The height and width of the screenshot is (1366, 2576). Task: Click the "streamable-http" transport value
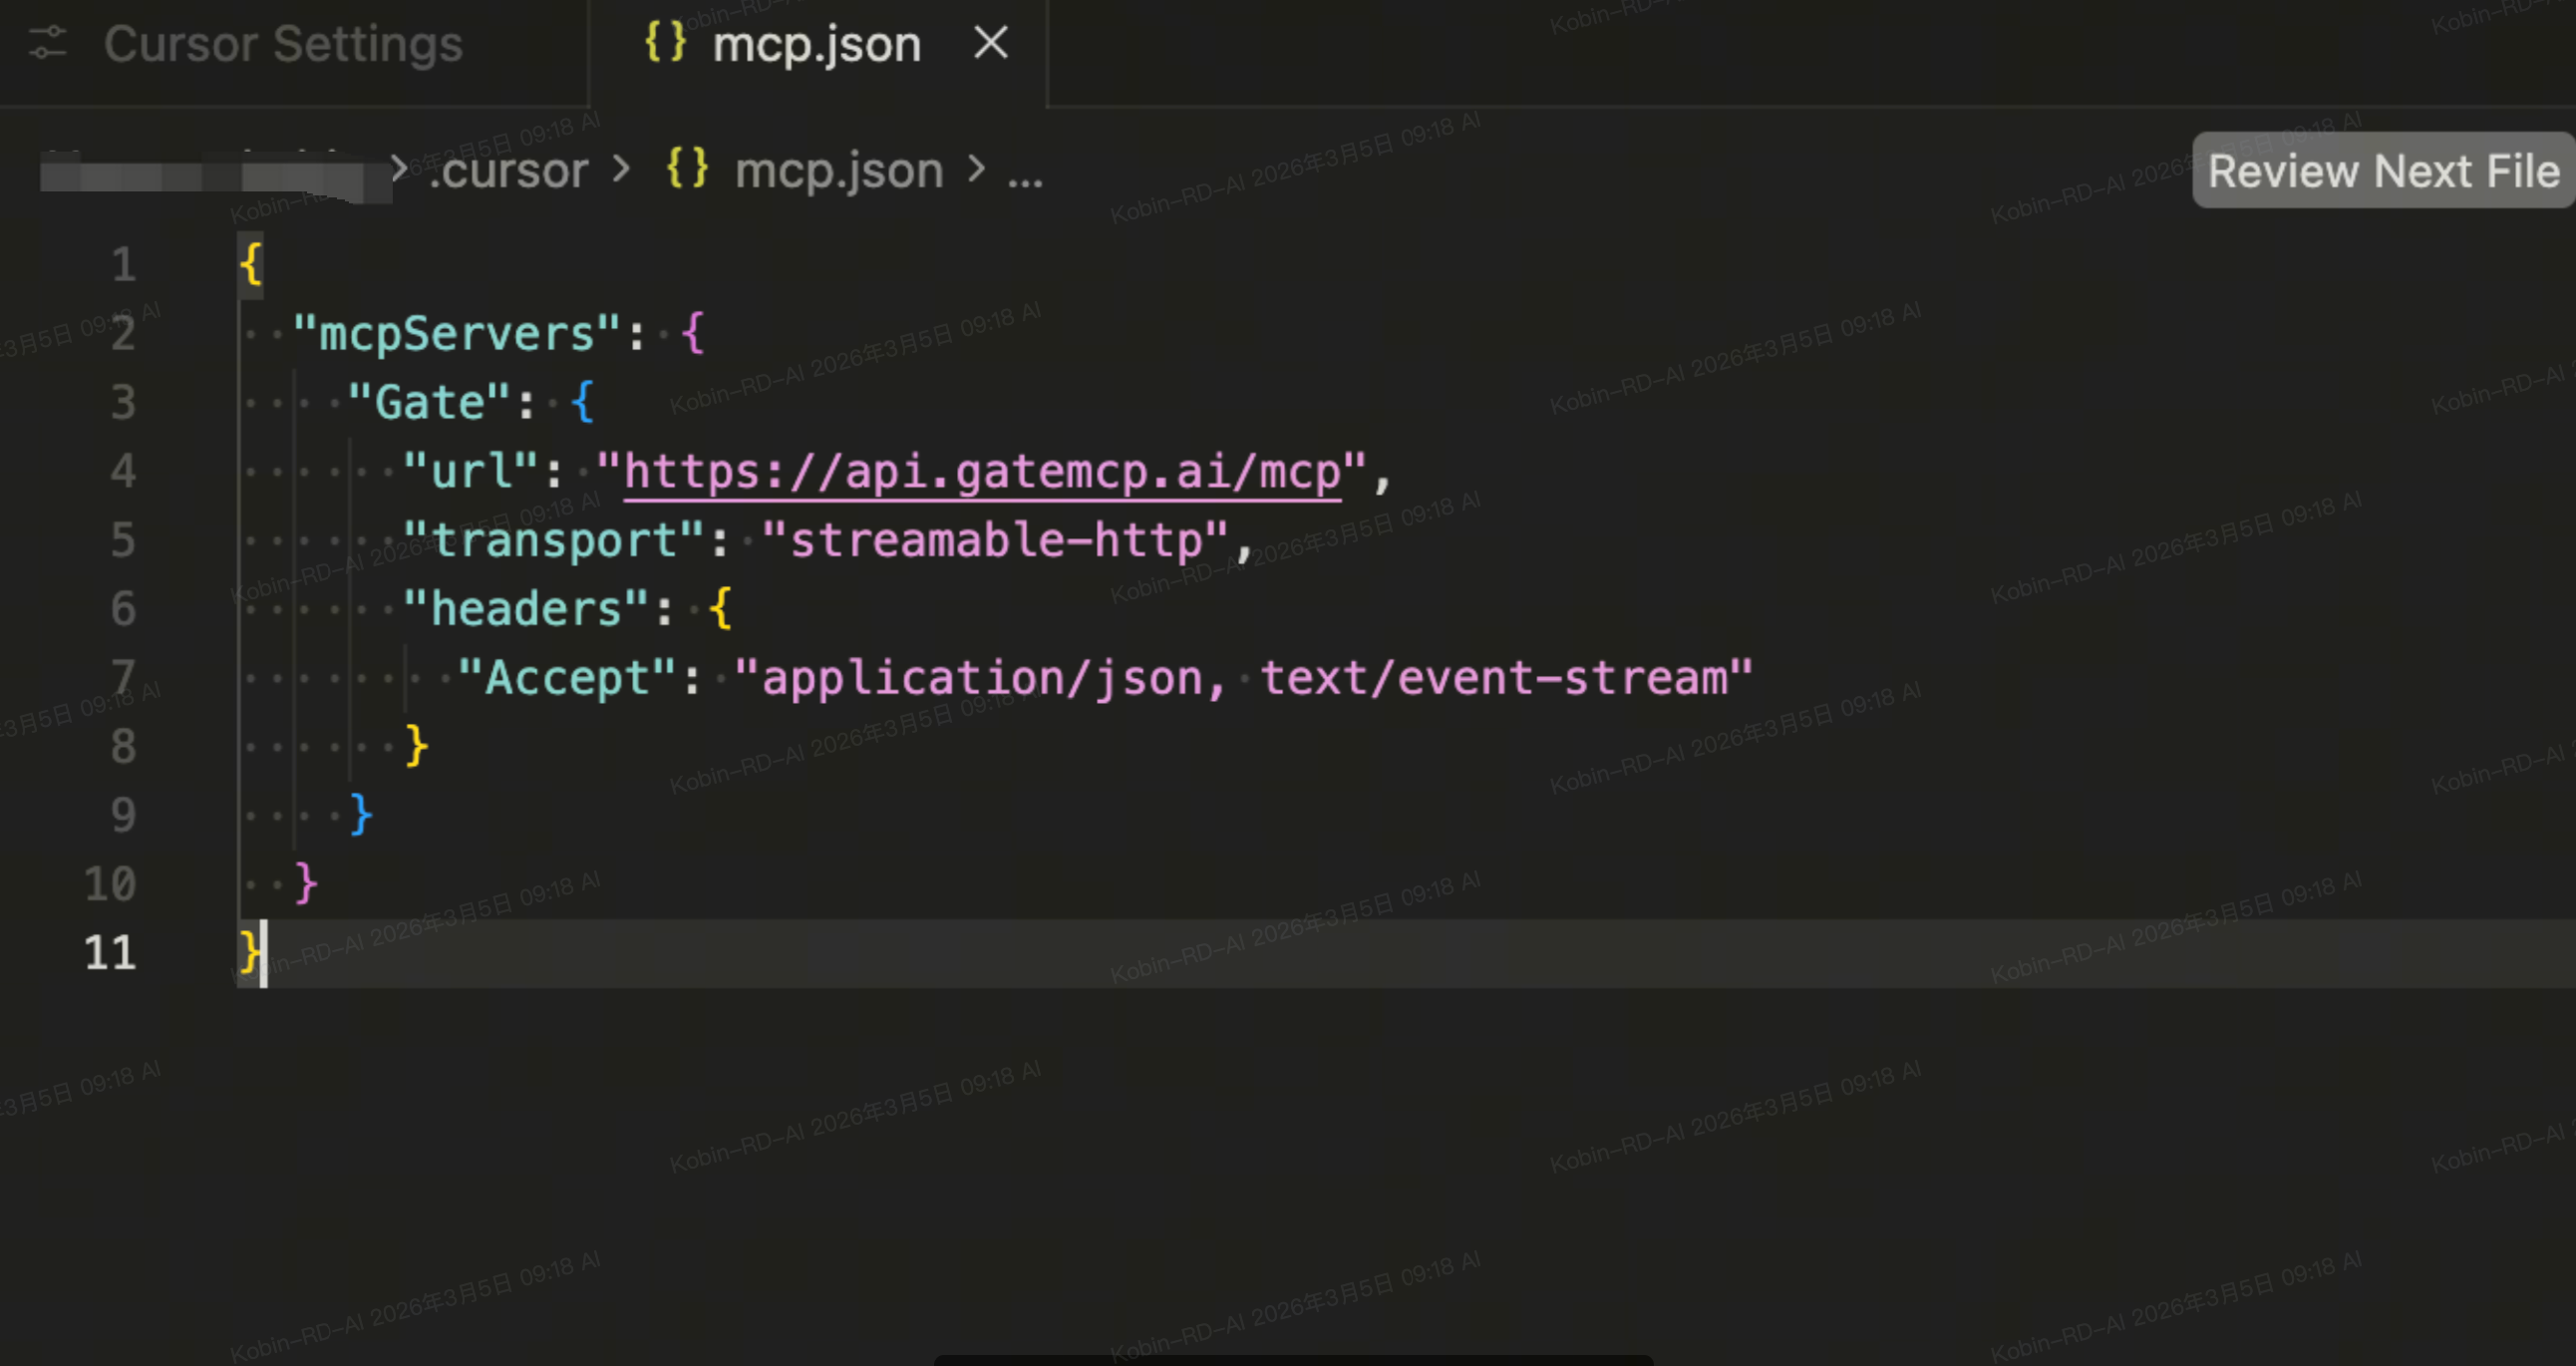click(x=994, y=541)
